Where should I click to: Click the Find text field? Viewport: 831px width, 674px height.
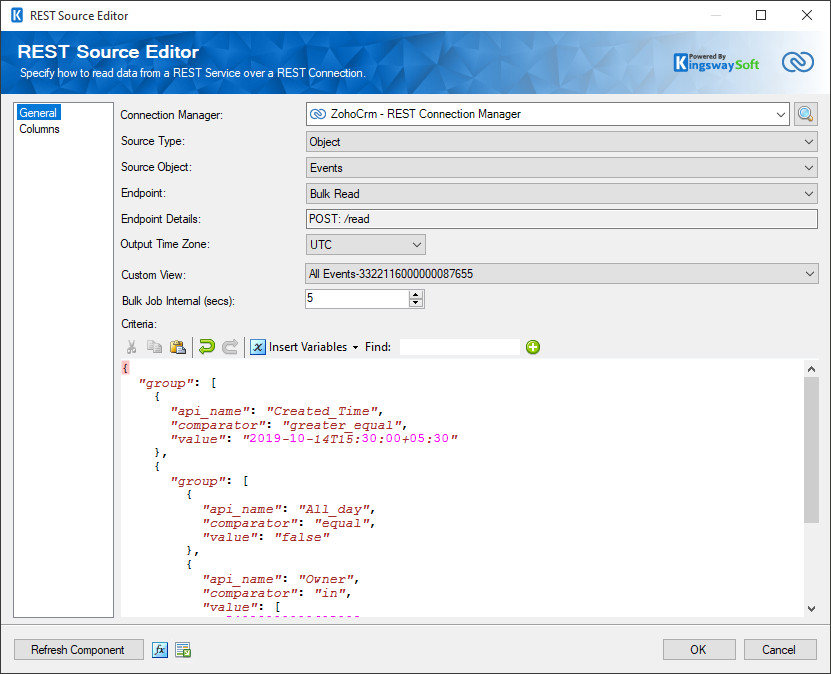pyautogui.click(x=459, y=347)
